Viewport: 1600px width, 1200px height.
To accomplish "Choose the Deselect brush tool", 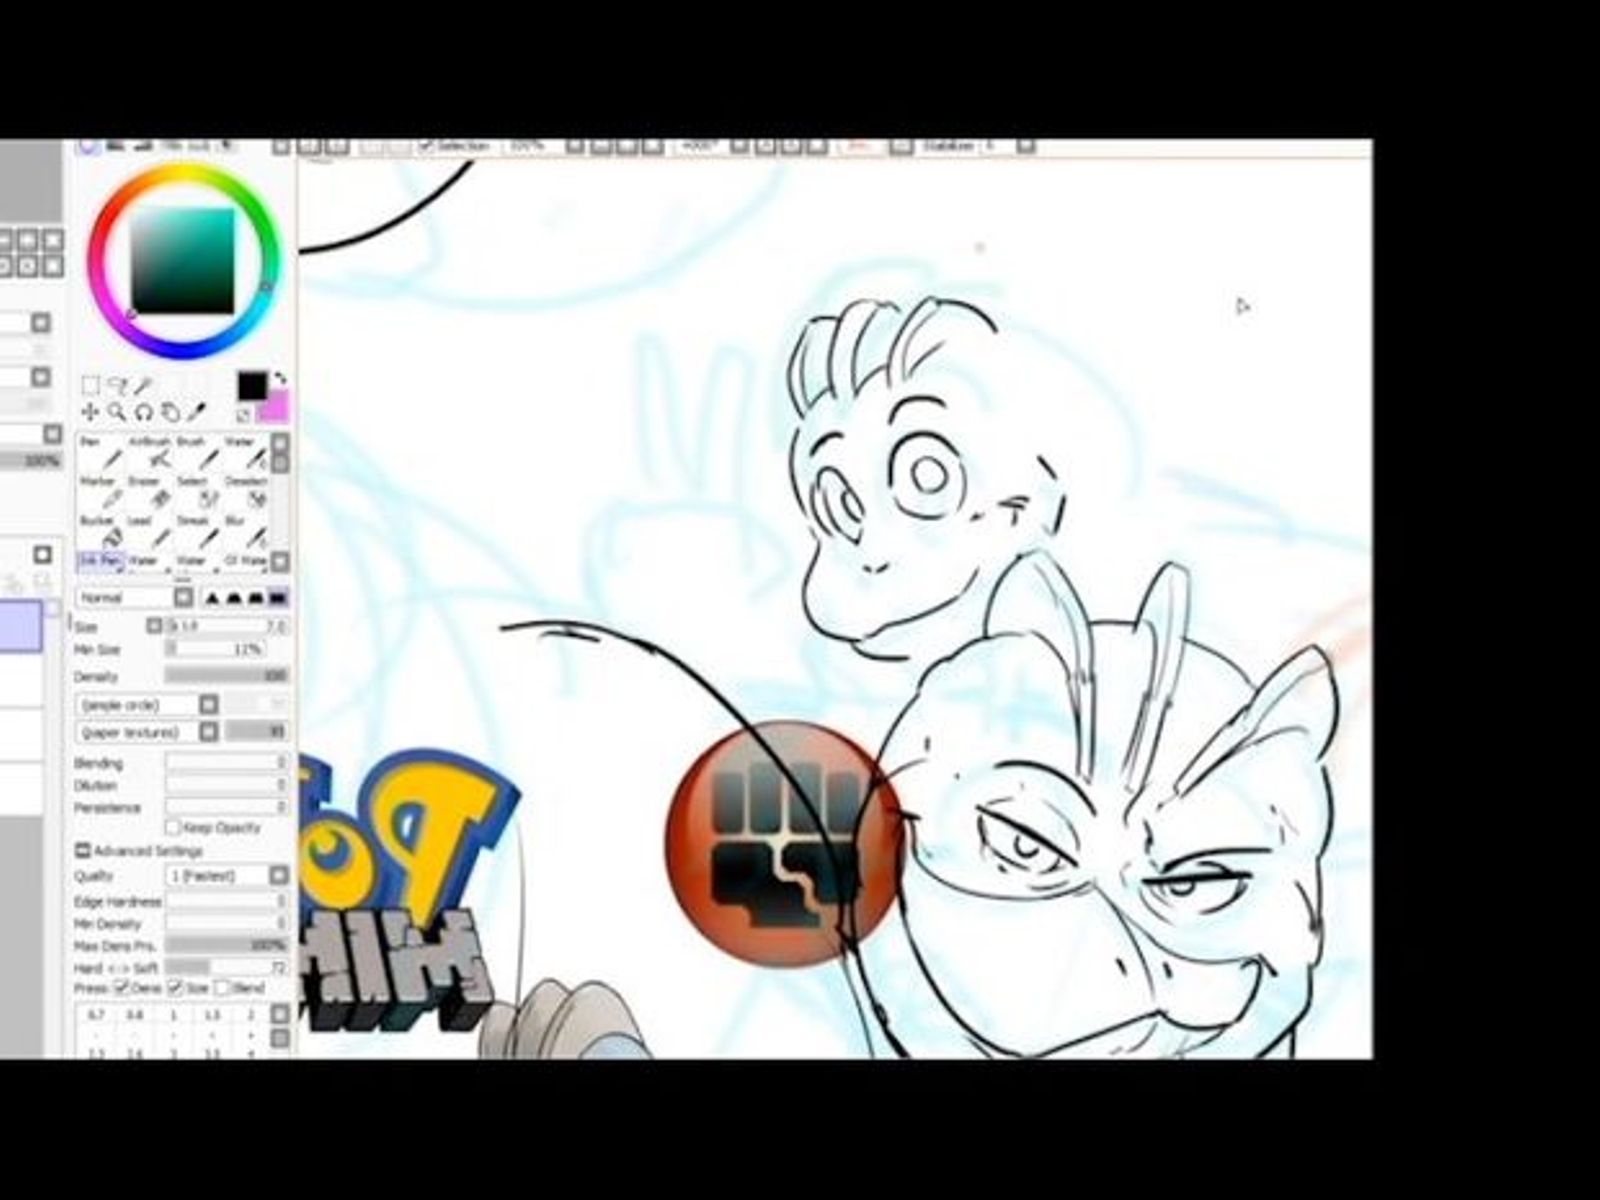I will tap(244, 494).
